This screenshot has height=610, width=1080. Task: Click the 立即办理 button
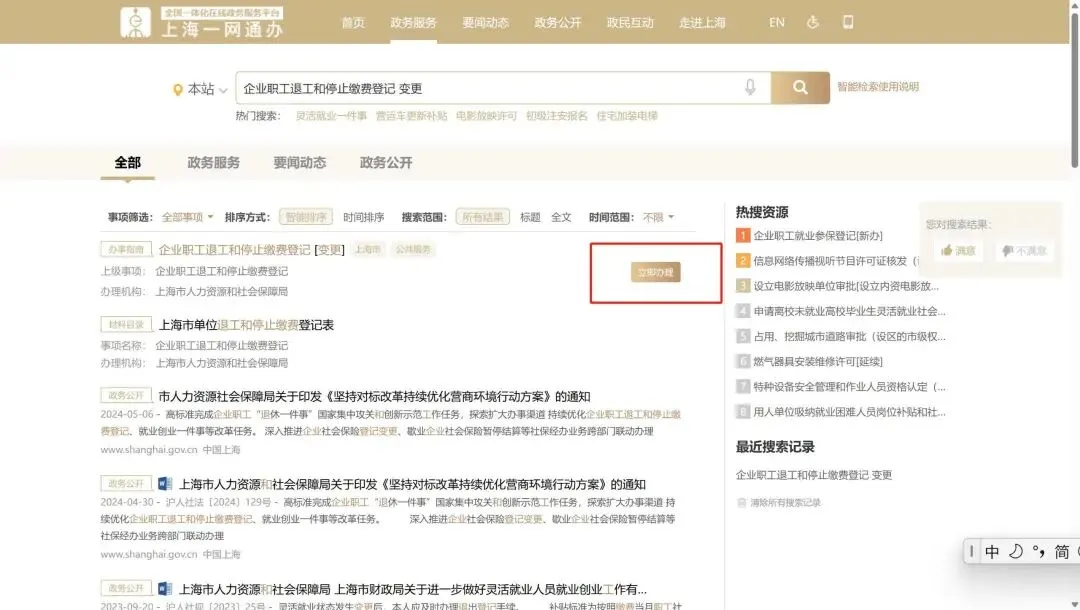(656, 272)
